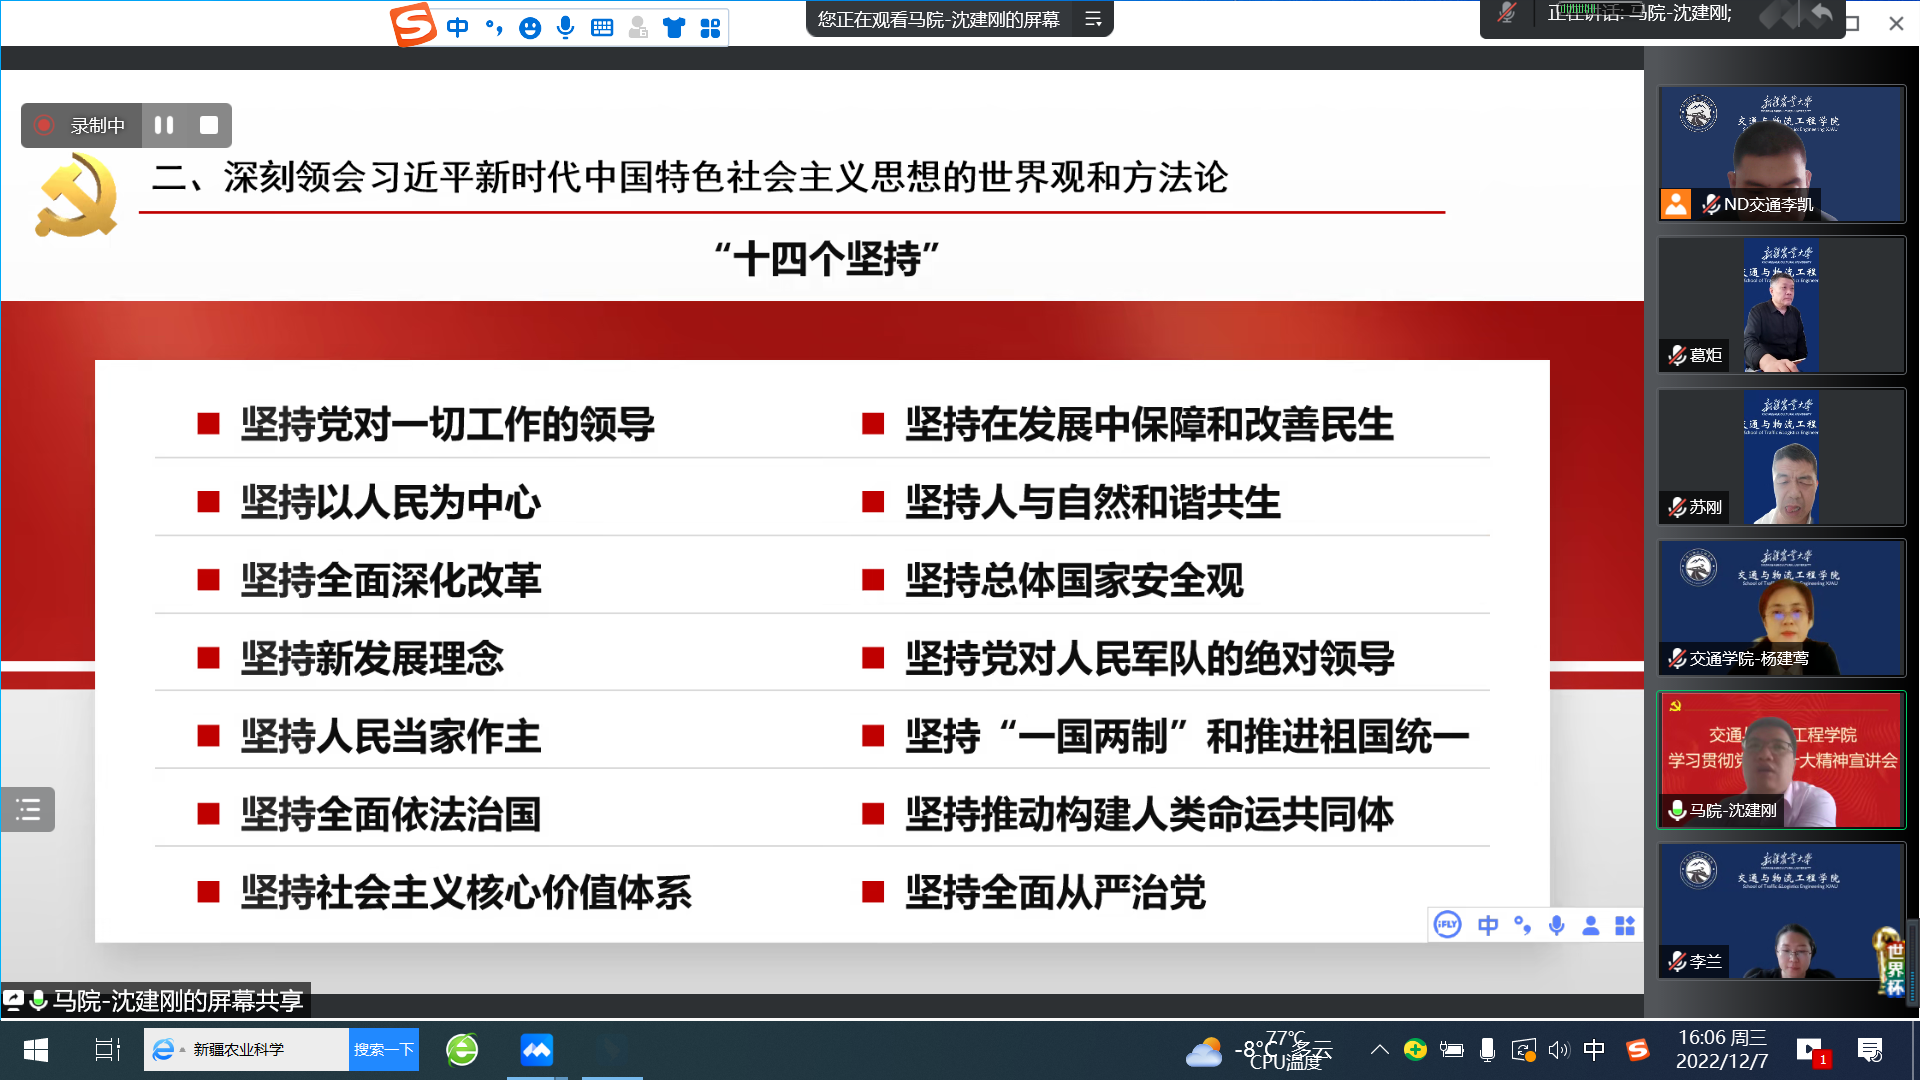Open the Tencent Meeting taskbar icon

point(537,1049)
